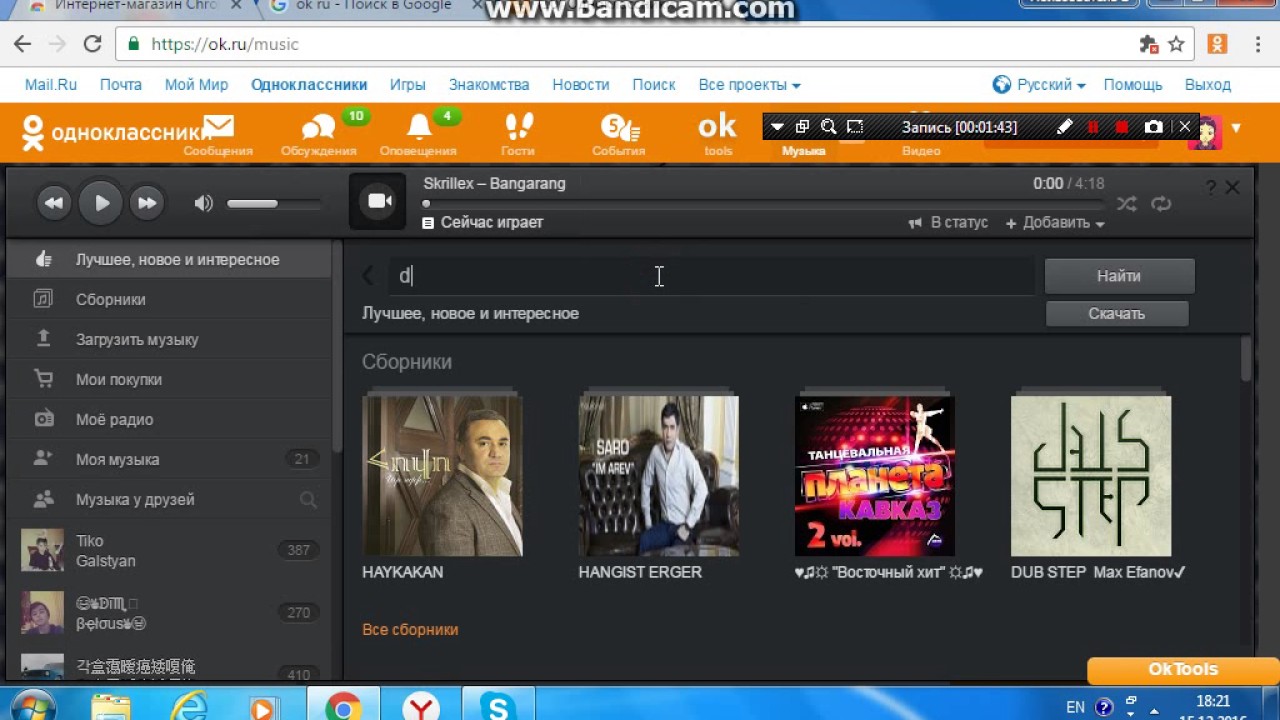Expand Все проекты dropdown
This screenshot has height=720, width=1280.
pyautogui.click(x=750, y=85)
